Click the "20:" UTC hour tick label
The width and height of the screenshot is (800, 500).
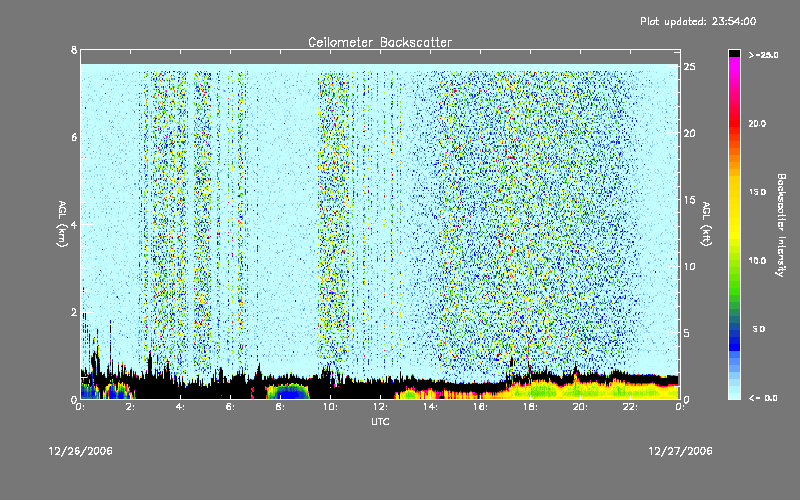pos(580,407)
